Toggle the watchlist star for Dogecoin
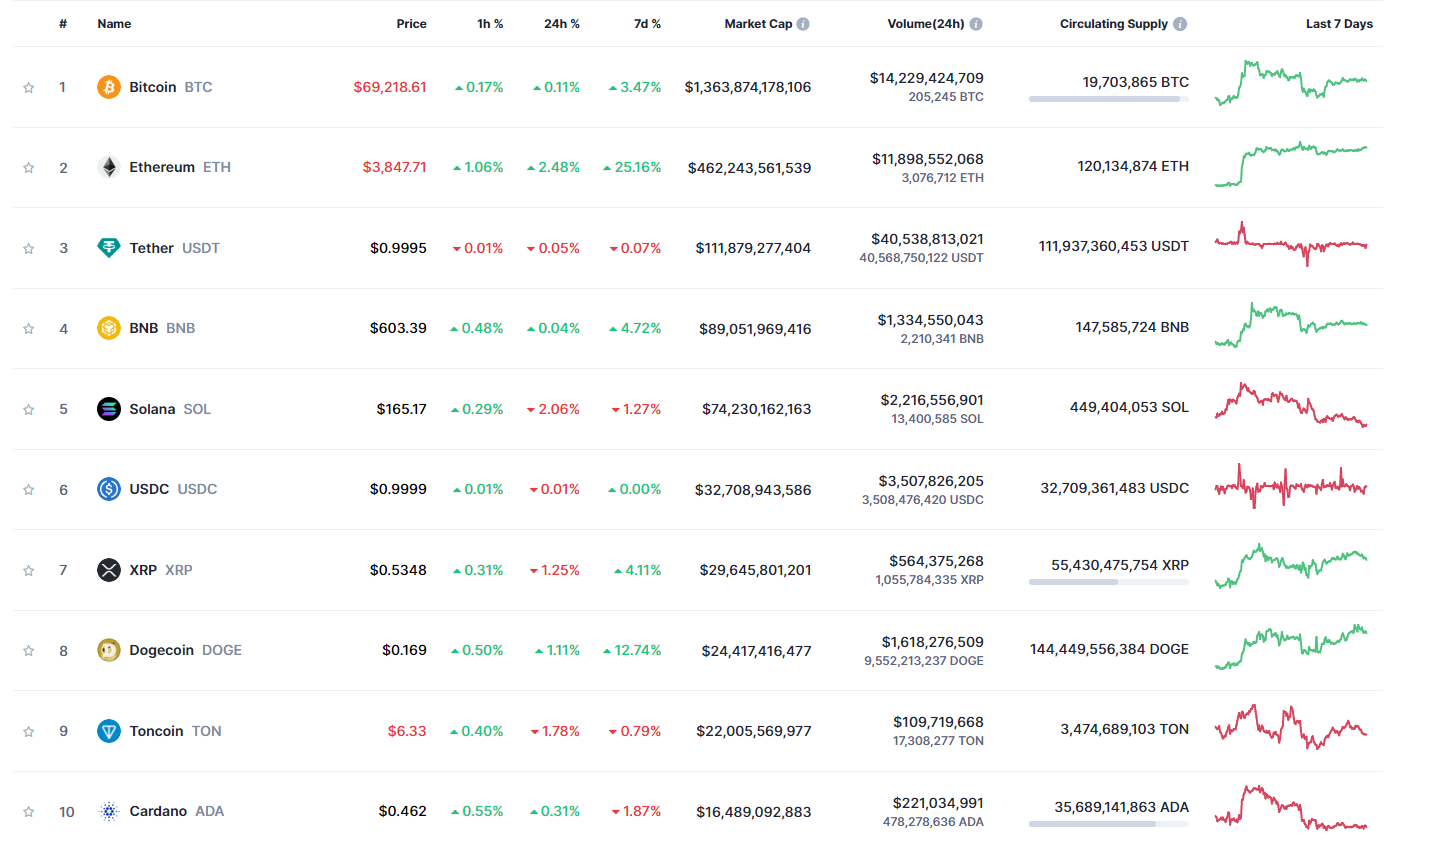The width and height of the screenshot is (1439, 848). (29, 651)
